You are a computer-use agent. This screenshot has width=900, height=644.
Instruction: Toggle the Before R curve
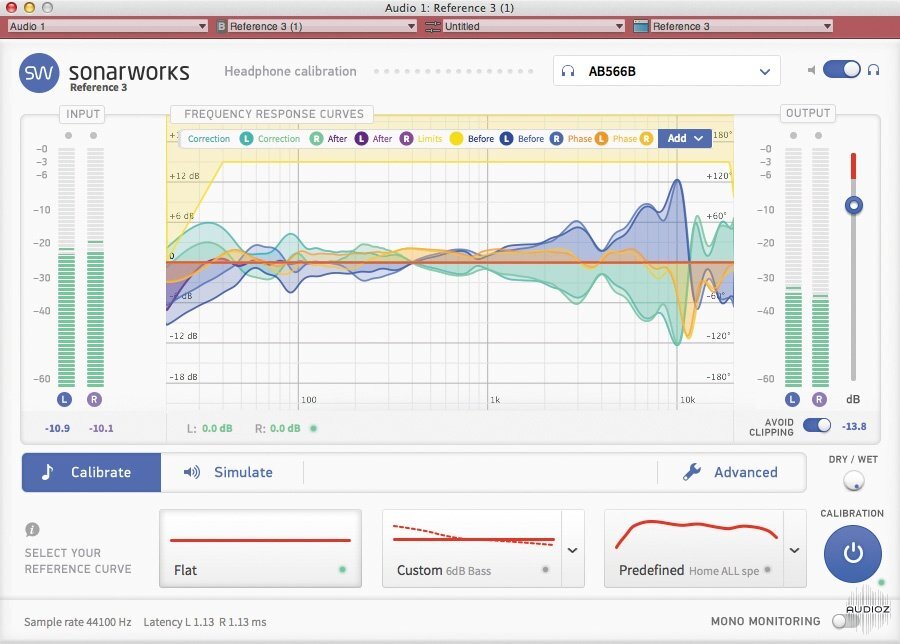point(556,138)
